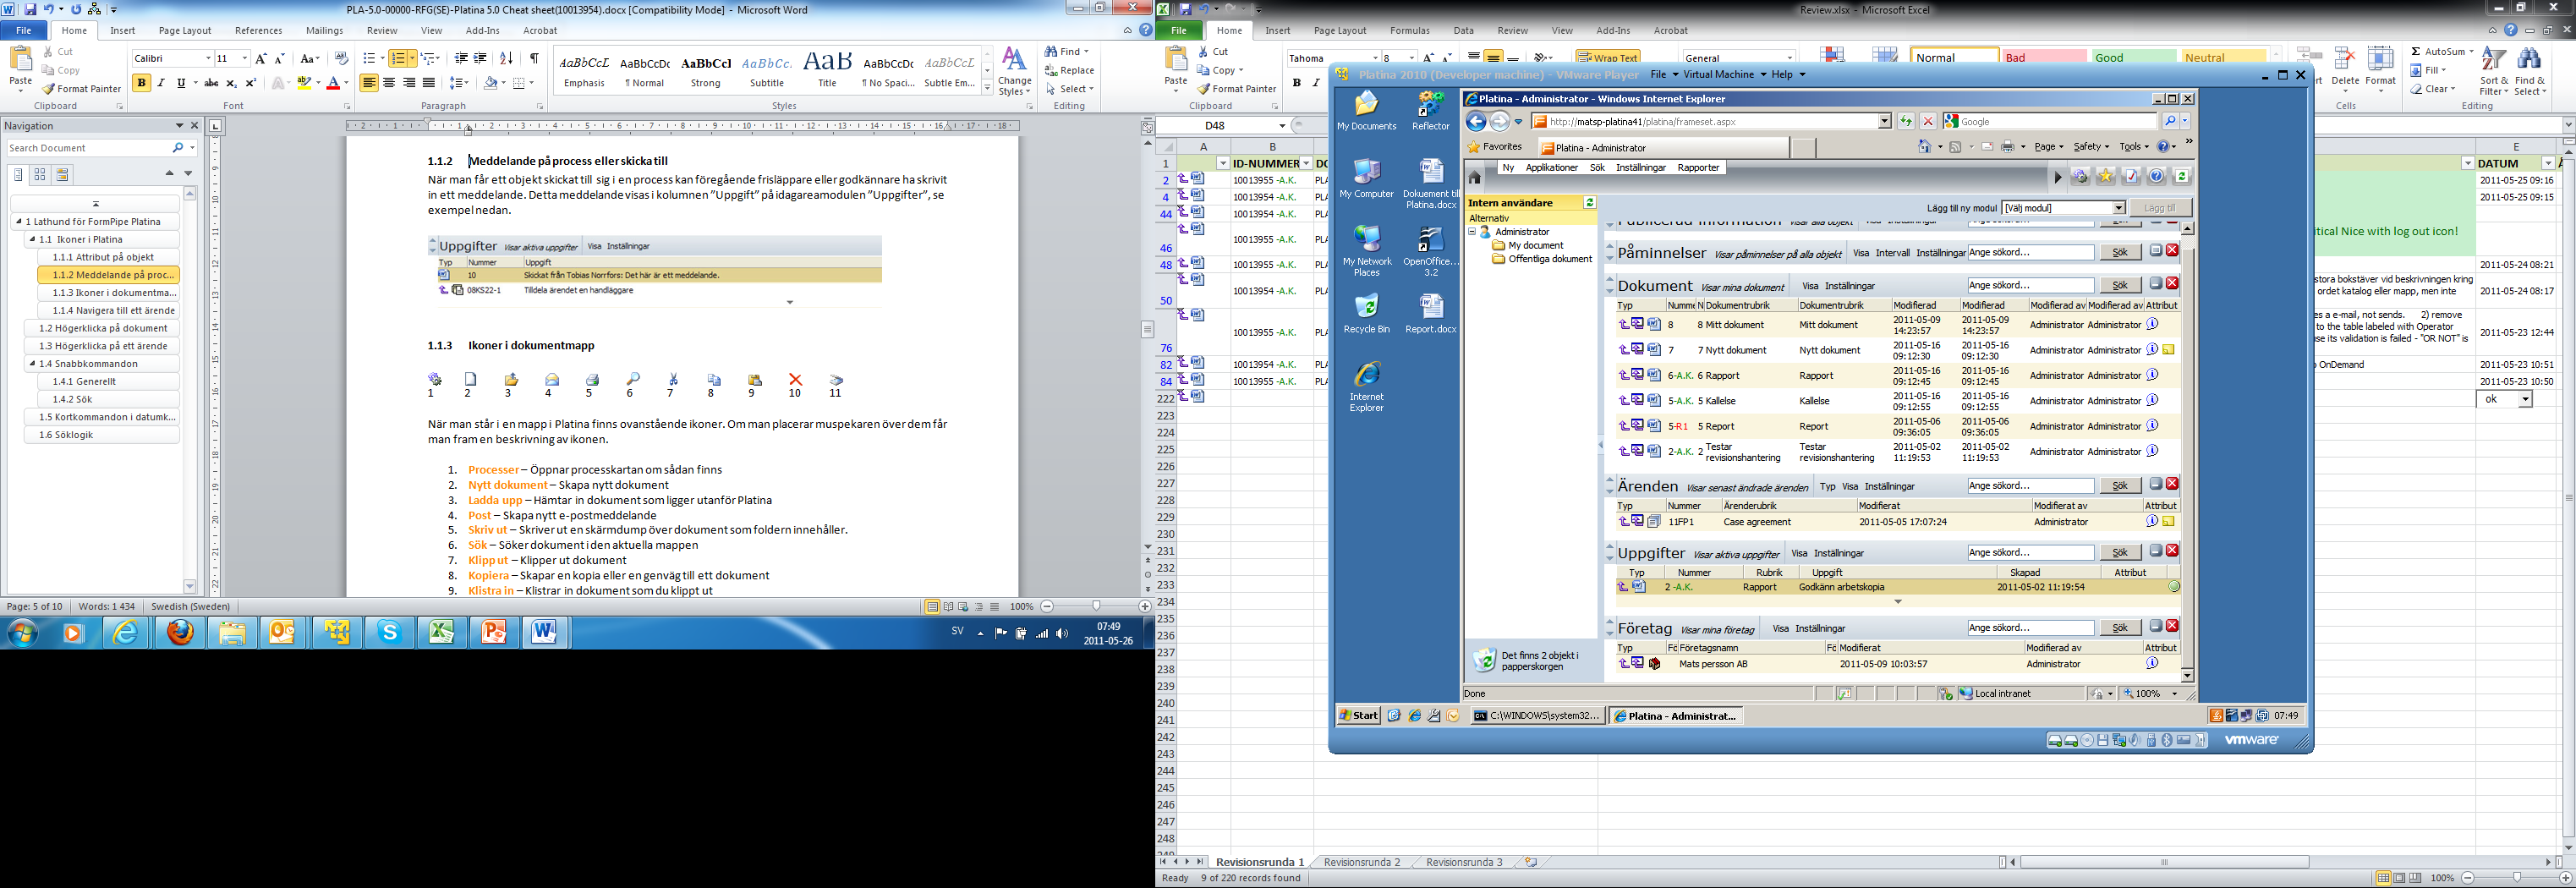This screenshot has width=2576, height=888.
Task: Click the gear settings icon in Platina toolbar
Action: tap(2080, 176)
